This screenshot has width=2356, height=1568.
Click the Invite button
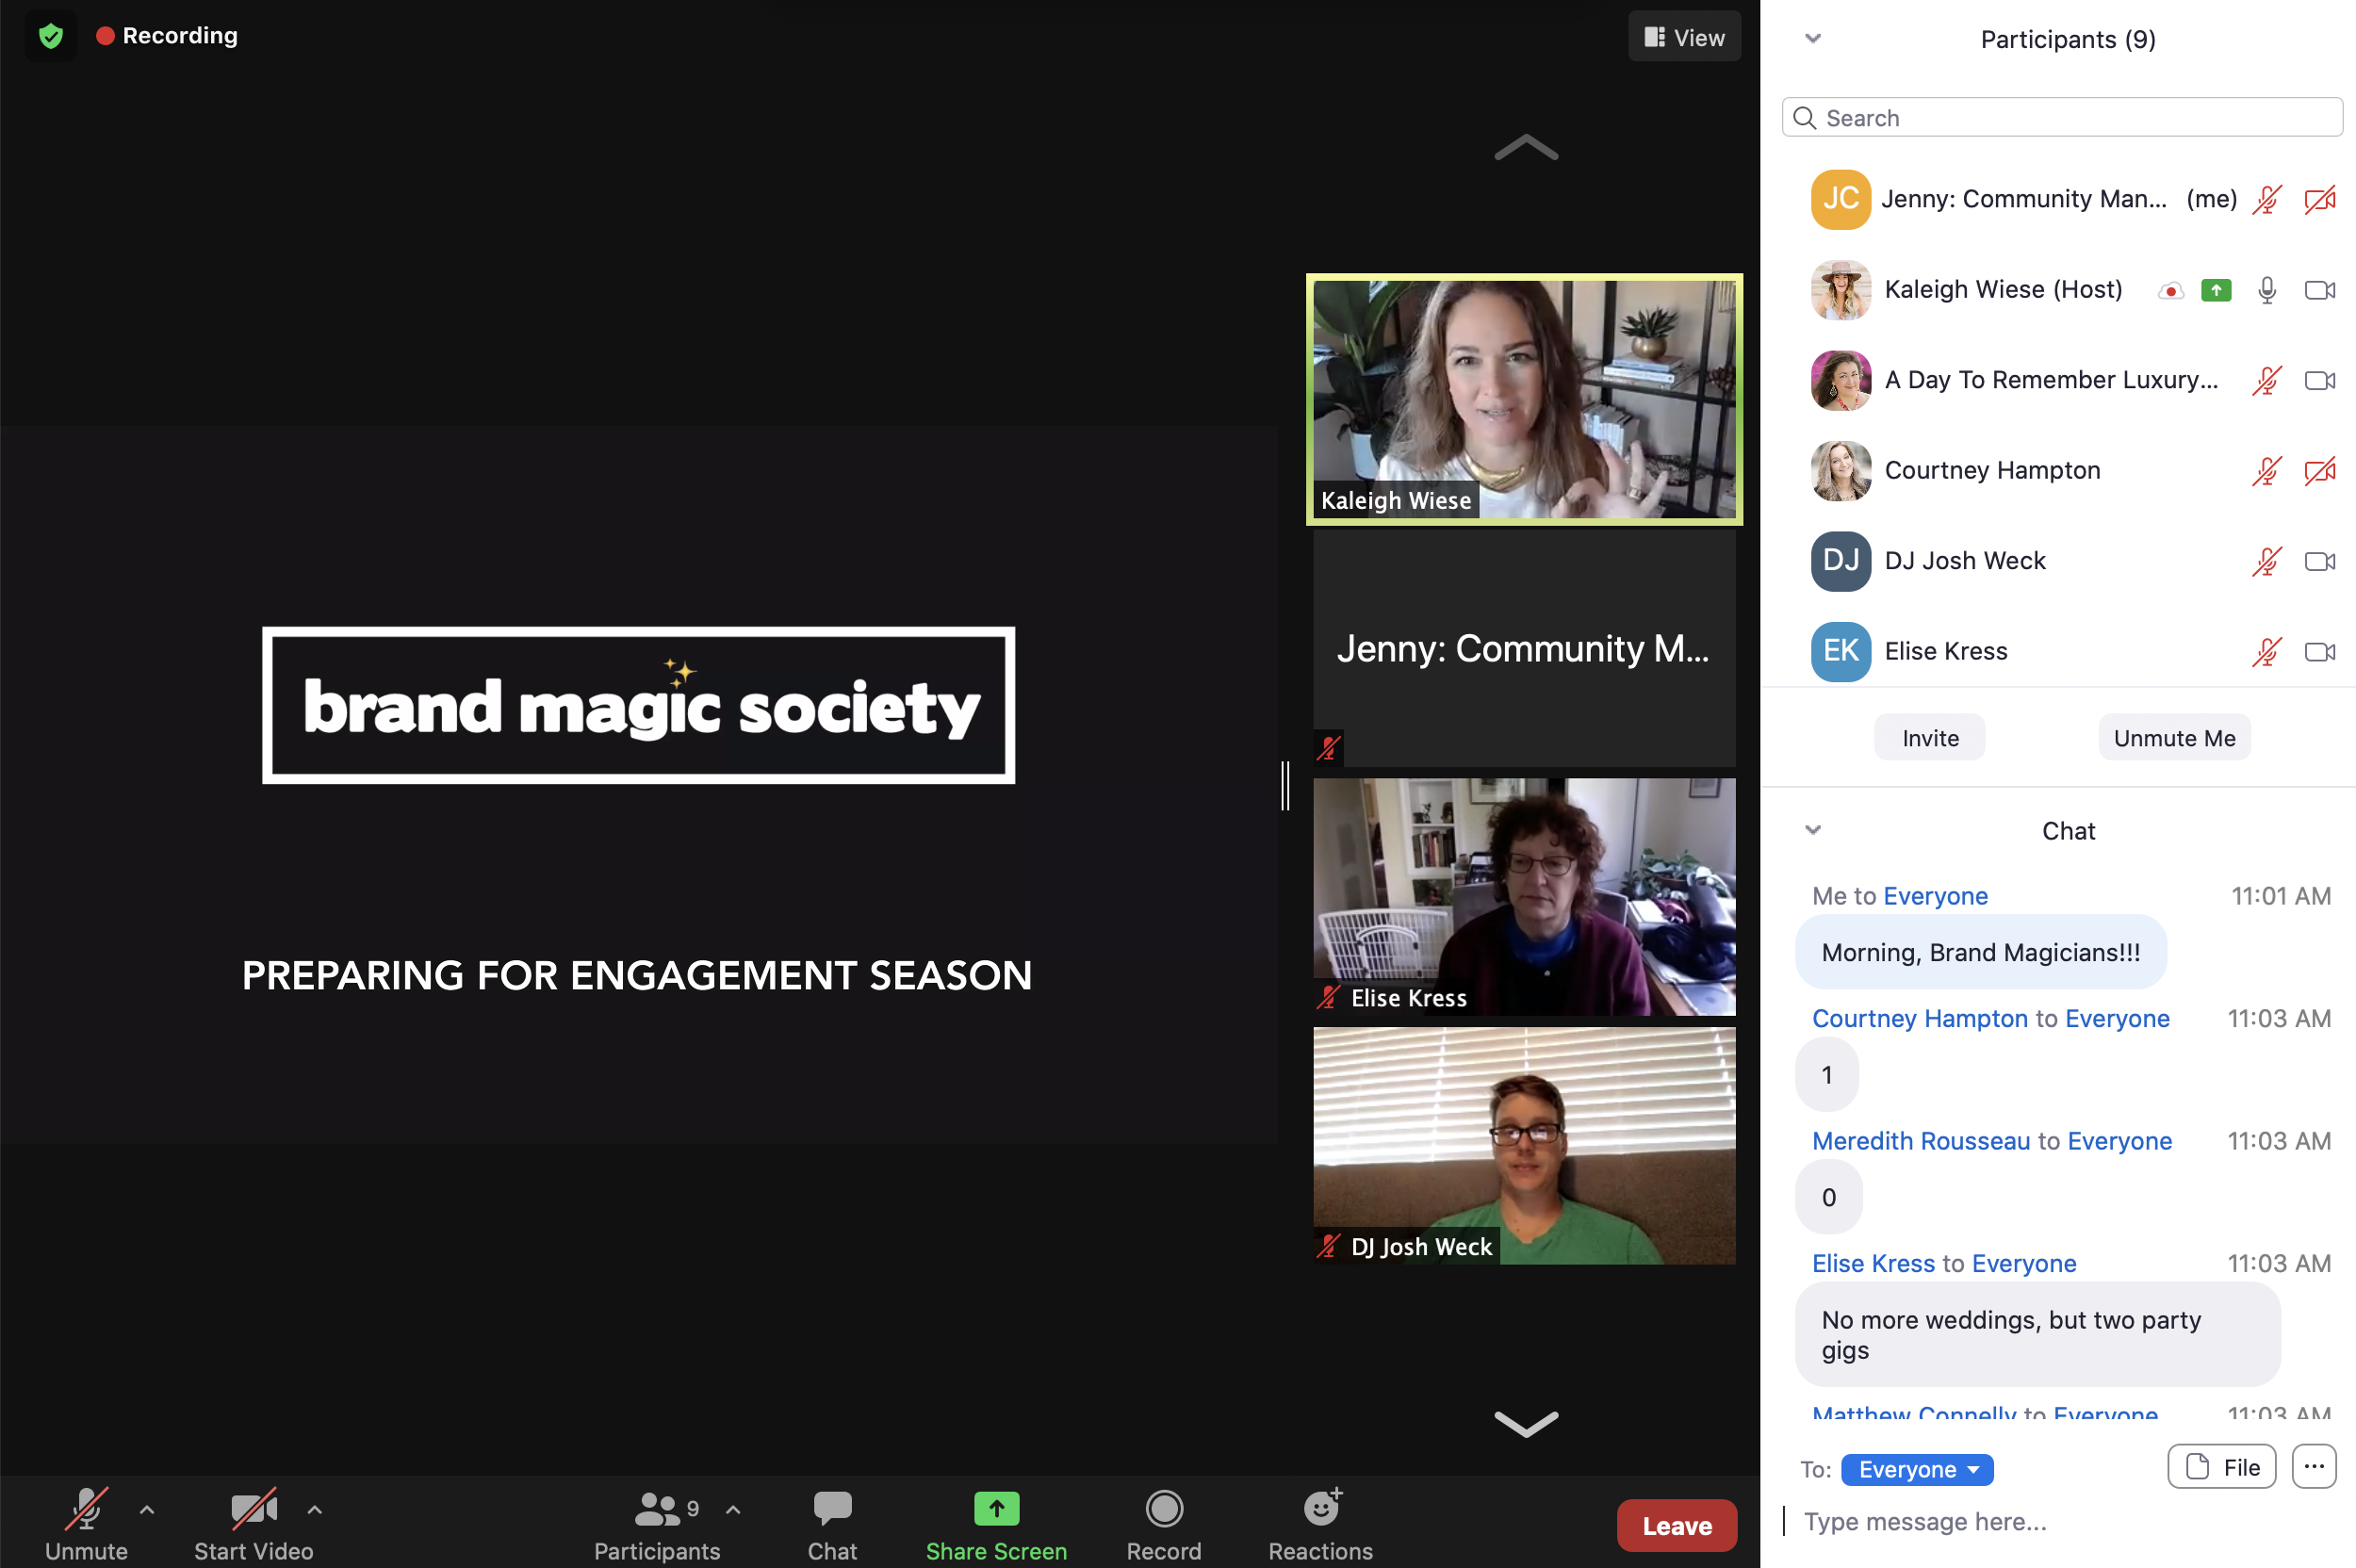pyautogui.click(x=1929, y=738)
